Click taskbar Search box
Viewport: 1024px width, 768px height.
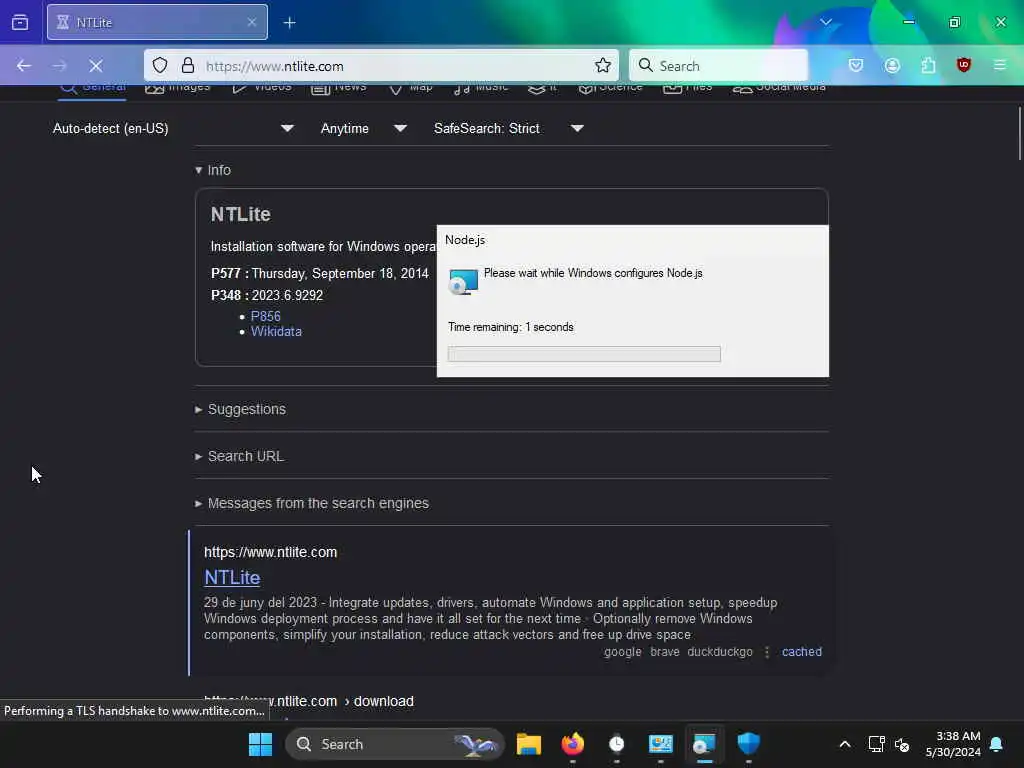click(395, 744)
